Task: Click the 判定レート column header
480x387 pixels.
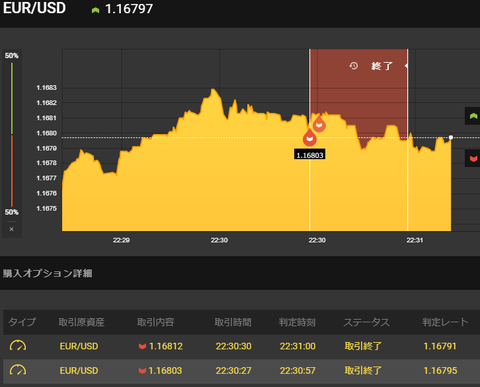Action: 445,322
